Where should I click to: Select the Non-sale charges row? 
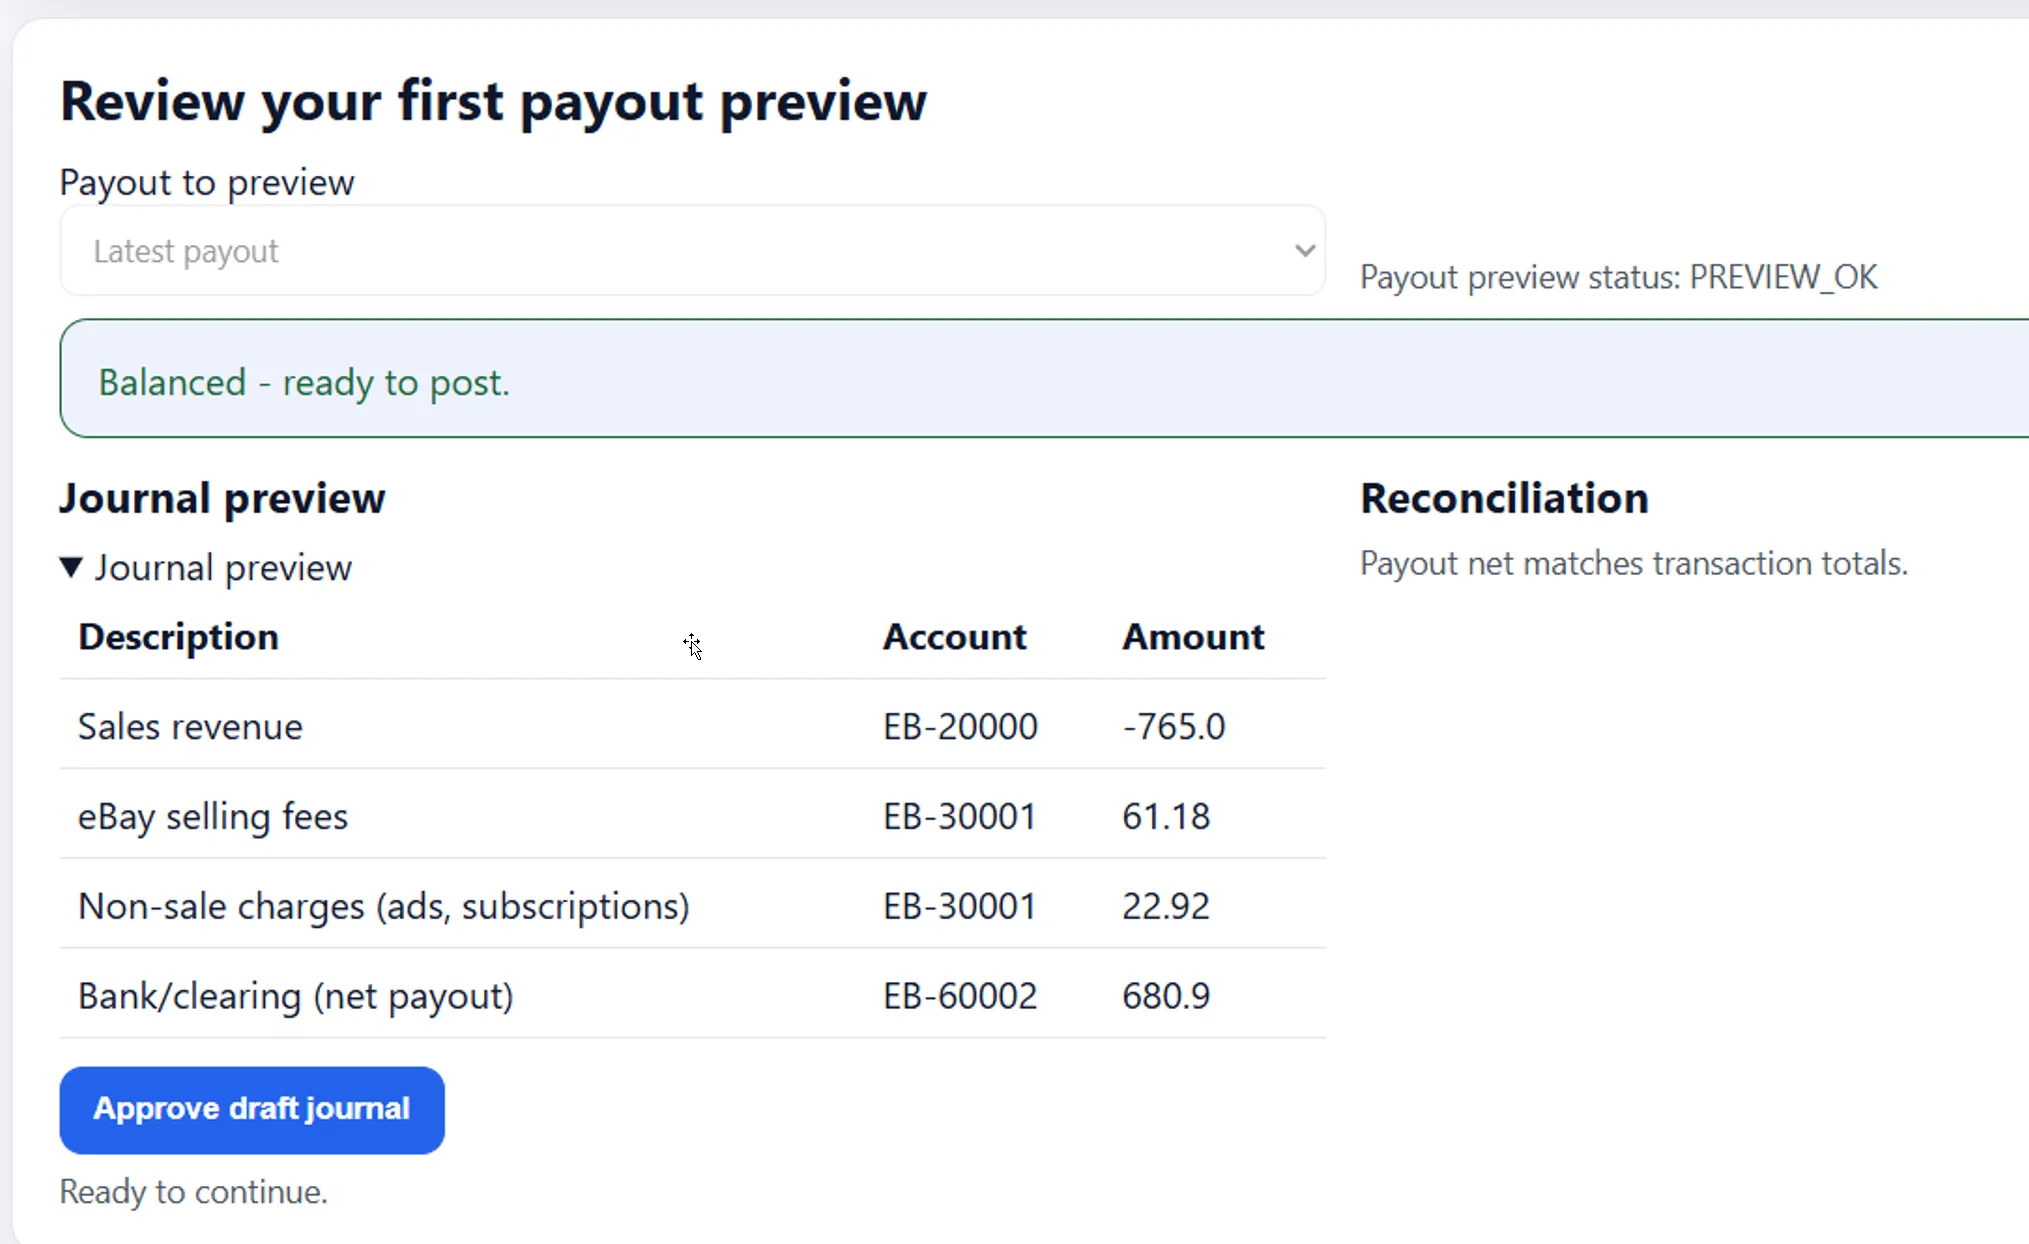coord(400,905)
